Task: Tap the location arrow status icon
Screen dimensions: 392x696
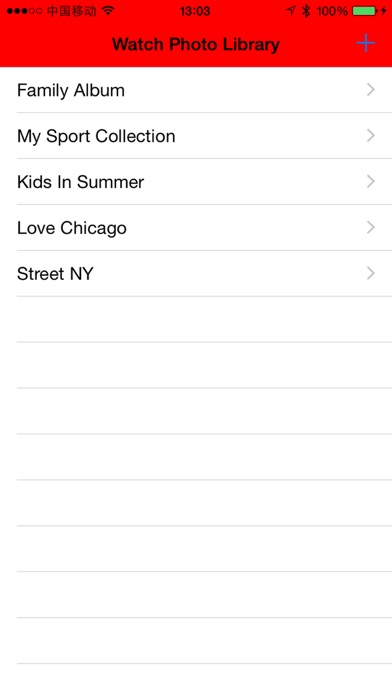Action: 291,11
